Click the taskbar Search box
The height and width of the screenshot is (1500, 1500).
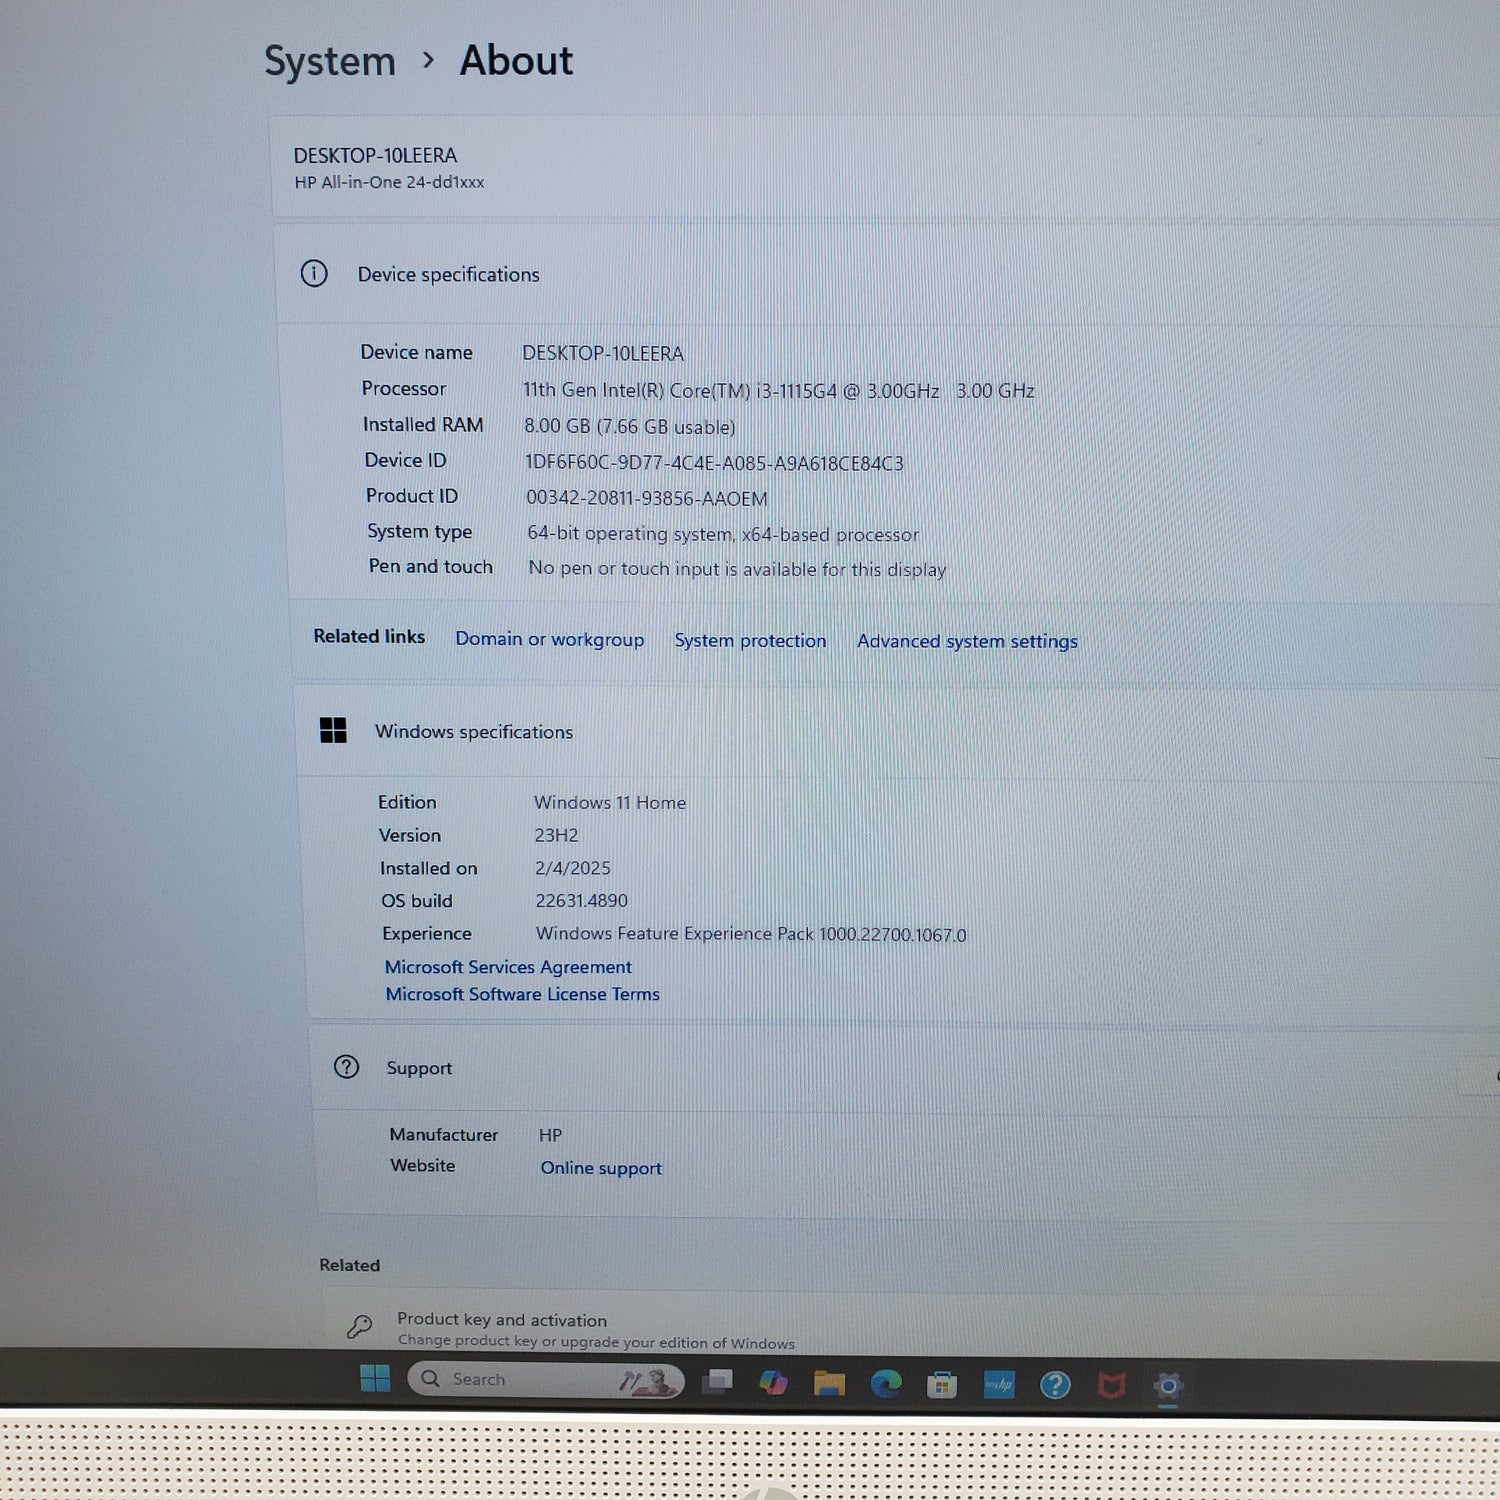coord(546,1380)
